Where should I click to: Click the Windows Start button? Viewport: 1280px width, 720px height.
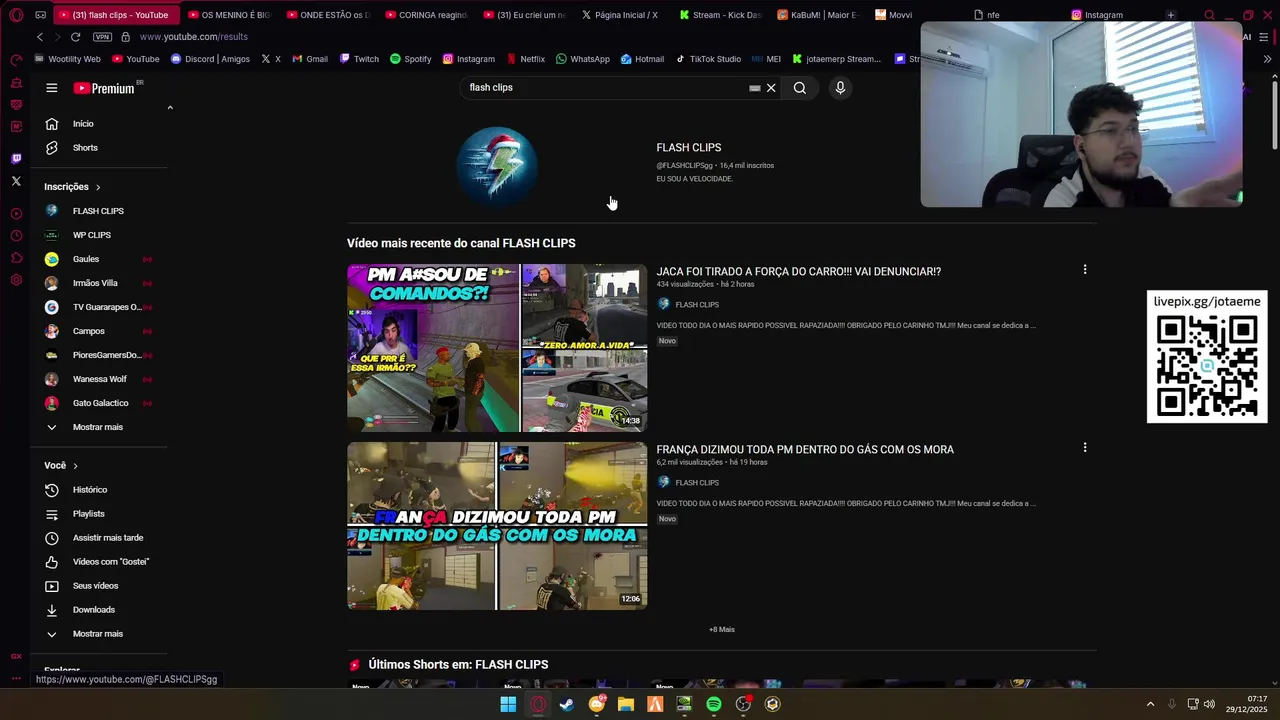coord(508,704)
